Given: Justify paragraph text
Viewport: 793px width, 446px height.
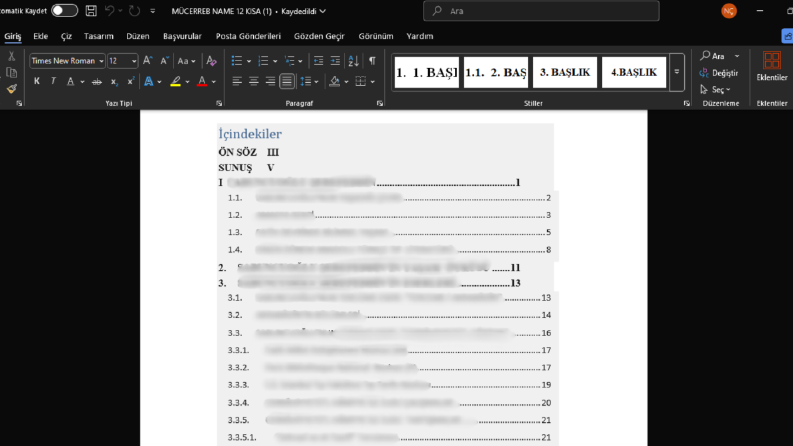Looking at the screenshot, I should tap(287, 81).
